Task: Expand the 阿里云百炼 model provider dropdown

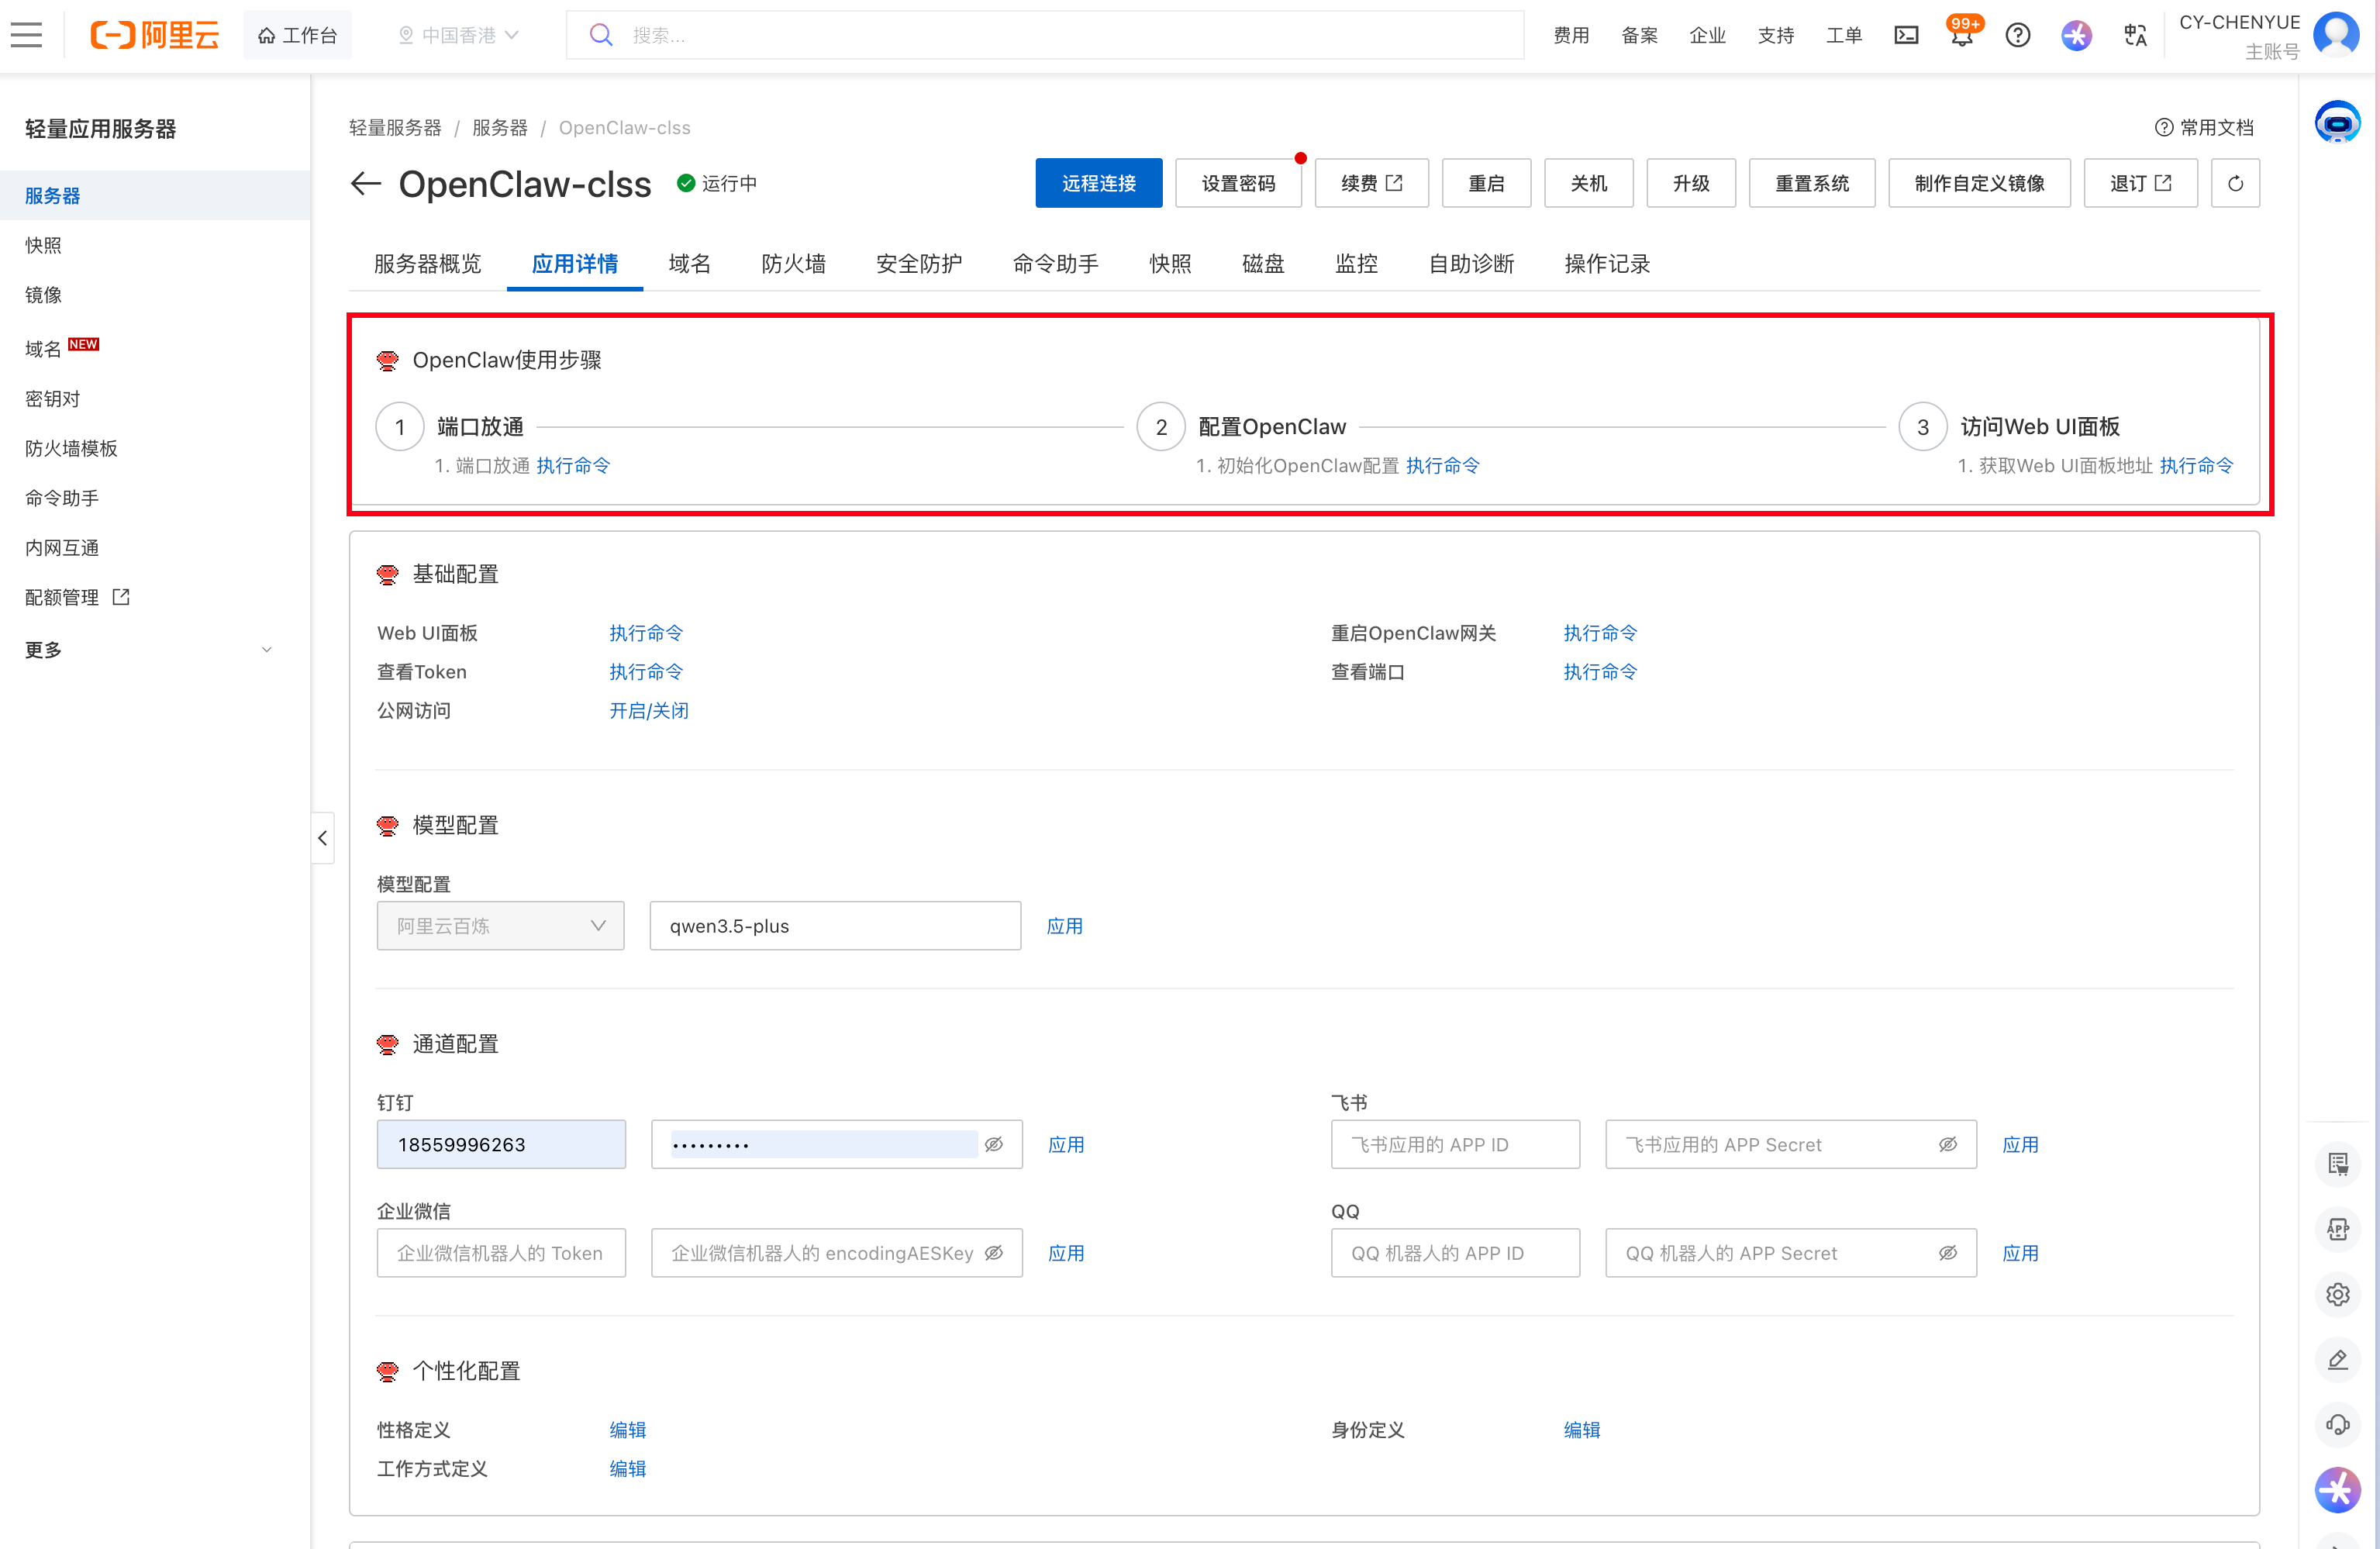Action: [x=500, y=926]
